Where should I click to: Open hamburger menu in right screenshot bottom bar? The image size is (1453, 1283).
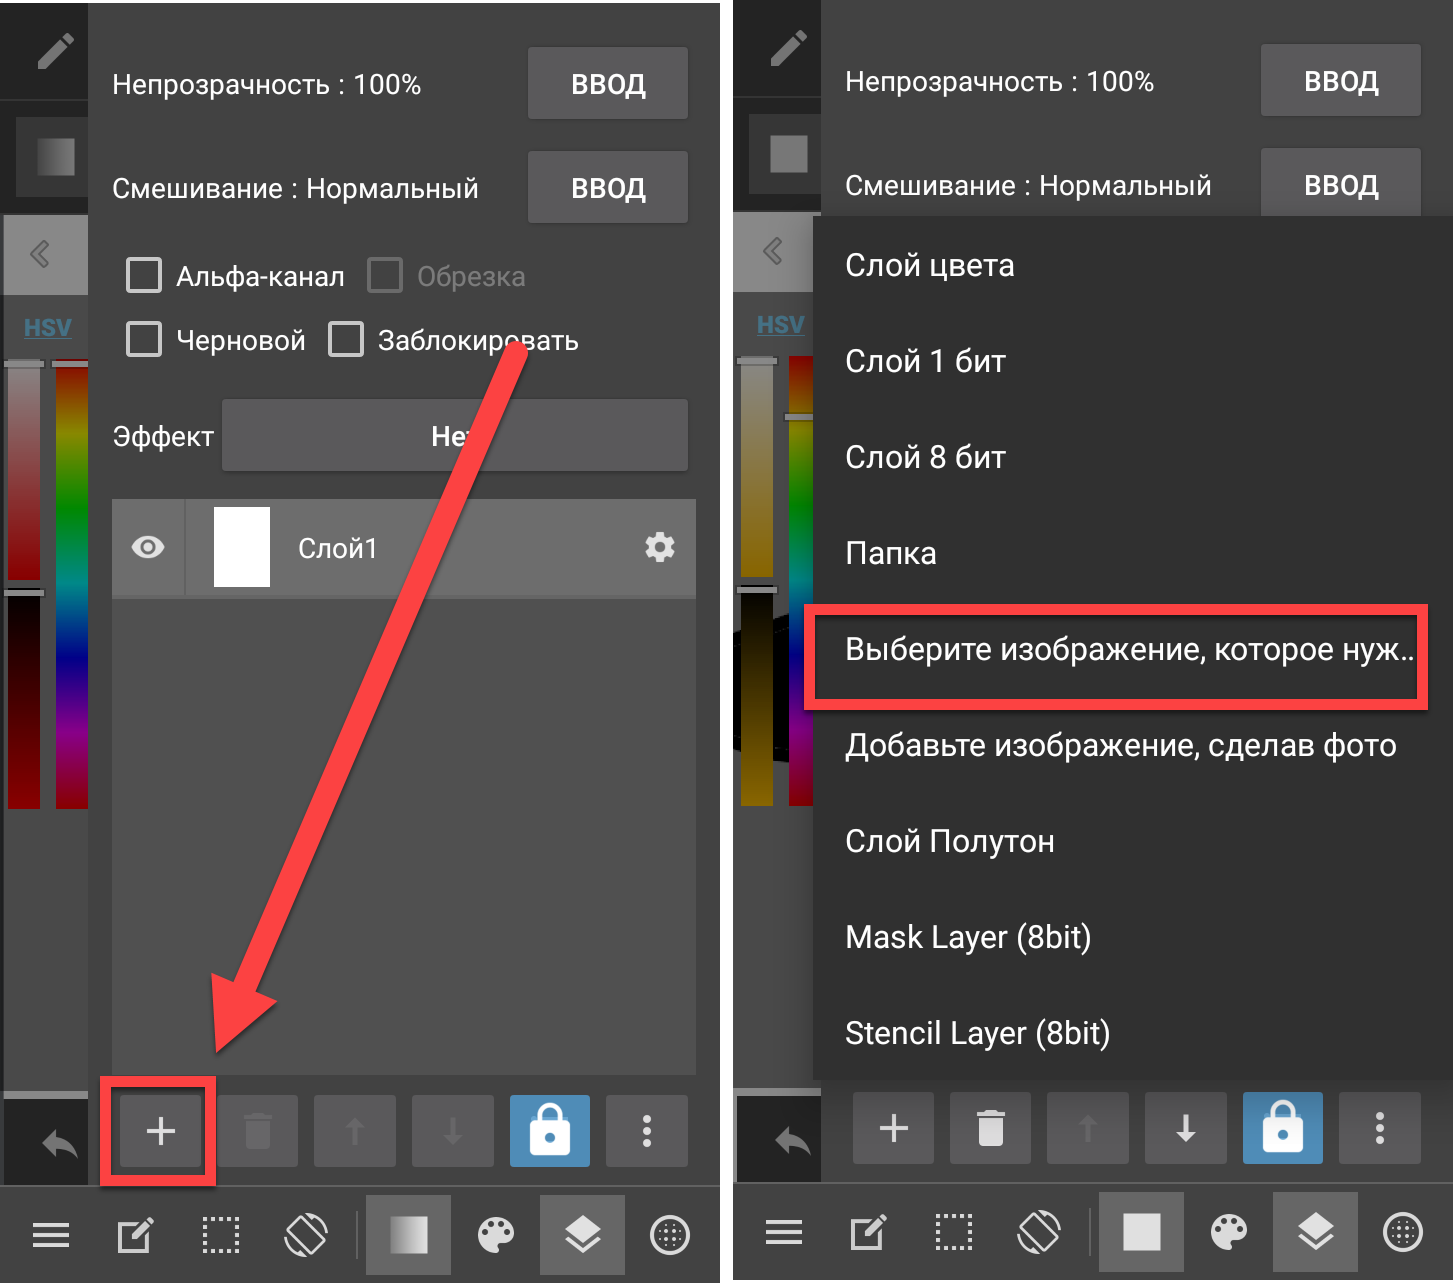click(x=784, y=1233)
